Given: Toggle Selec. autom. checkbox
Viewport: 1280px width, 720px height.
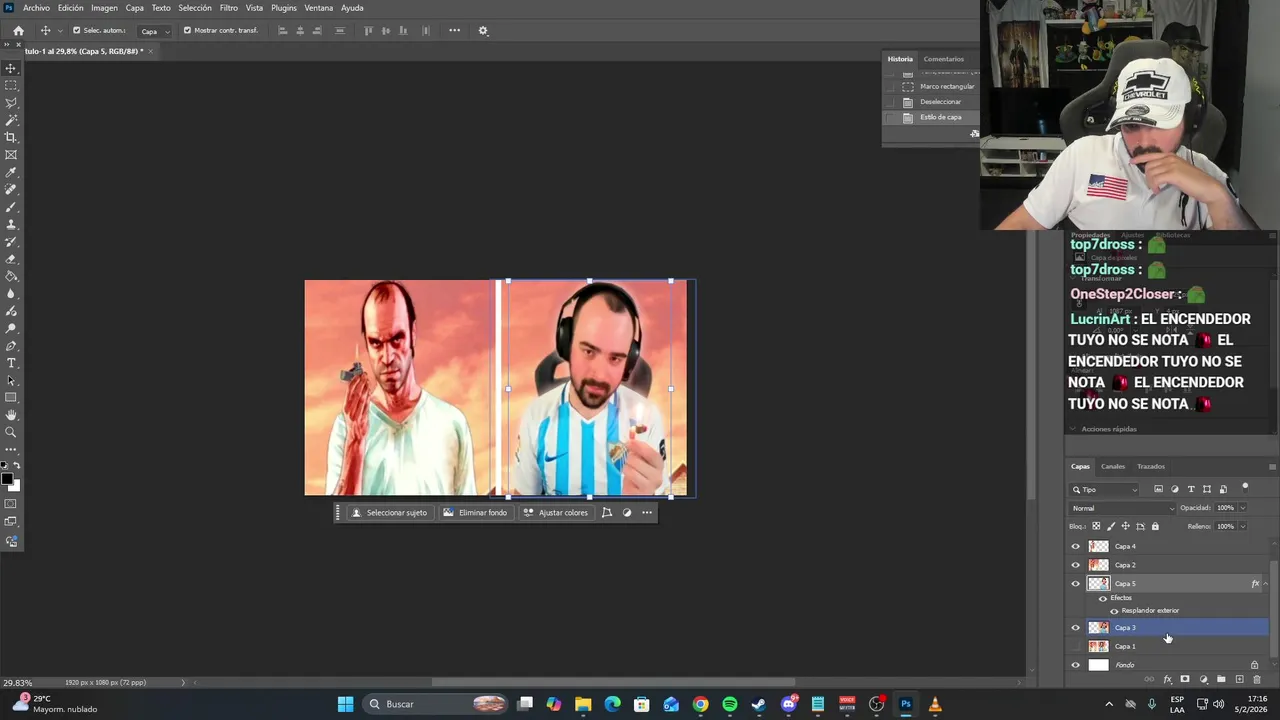Looking at the screenshot, I should tap(77, 30).
